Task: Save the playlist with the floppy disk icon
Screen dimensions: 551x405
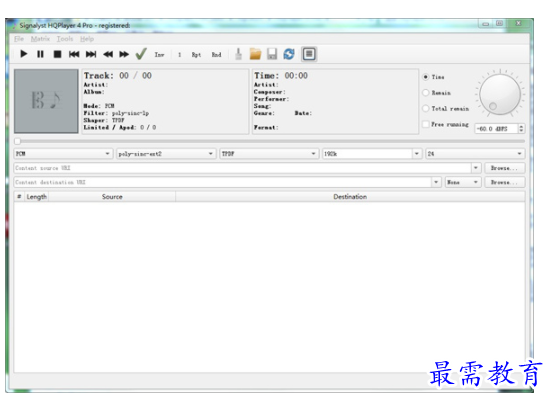Action: (x=272, y=54)
